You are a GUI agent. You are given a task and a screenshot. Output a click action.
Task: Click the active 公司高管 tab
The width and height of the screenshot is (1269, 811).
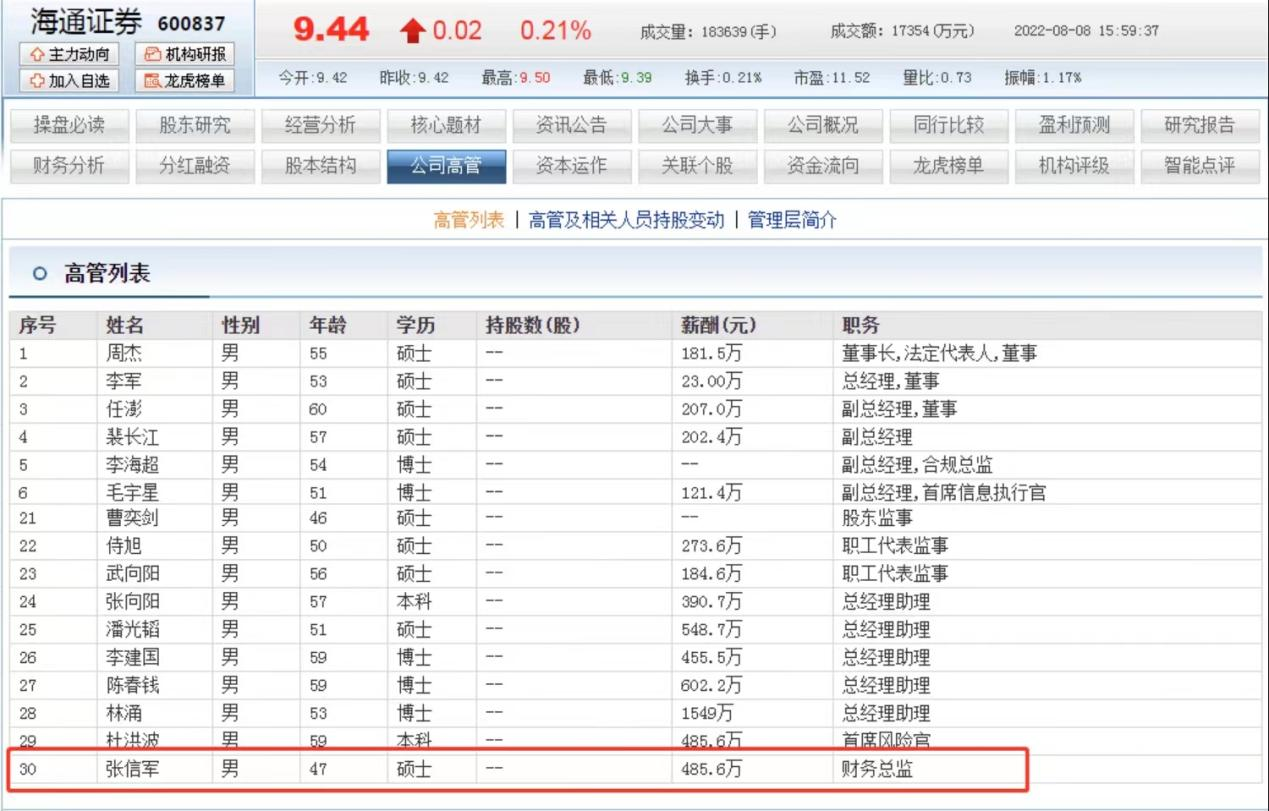[446, 166]
